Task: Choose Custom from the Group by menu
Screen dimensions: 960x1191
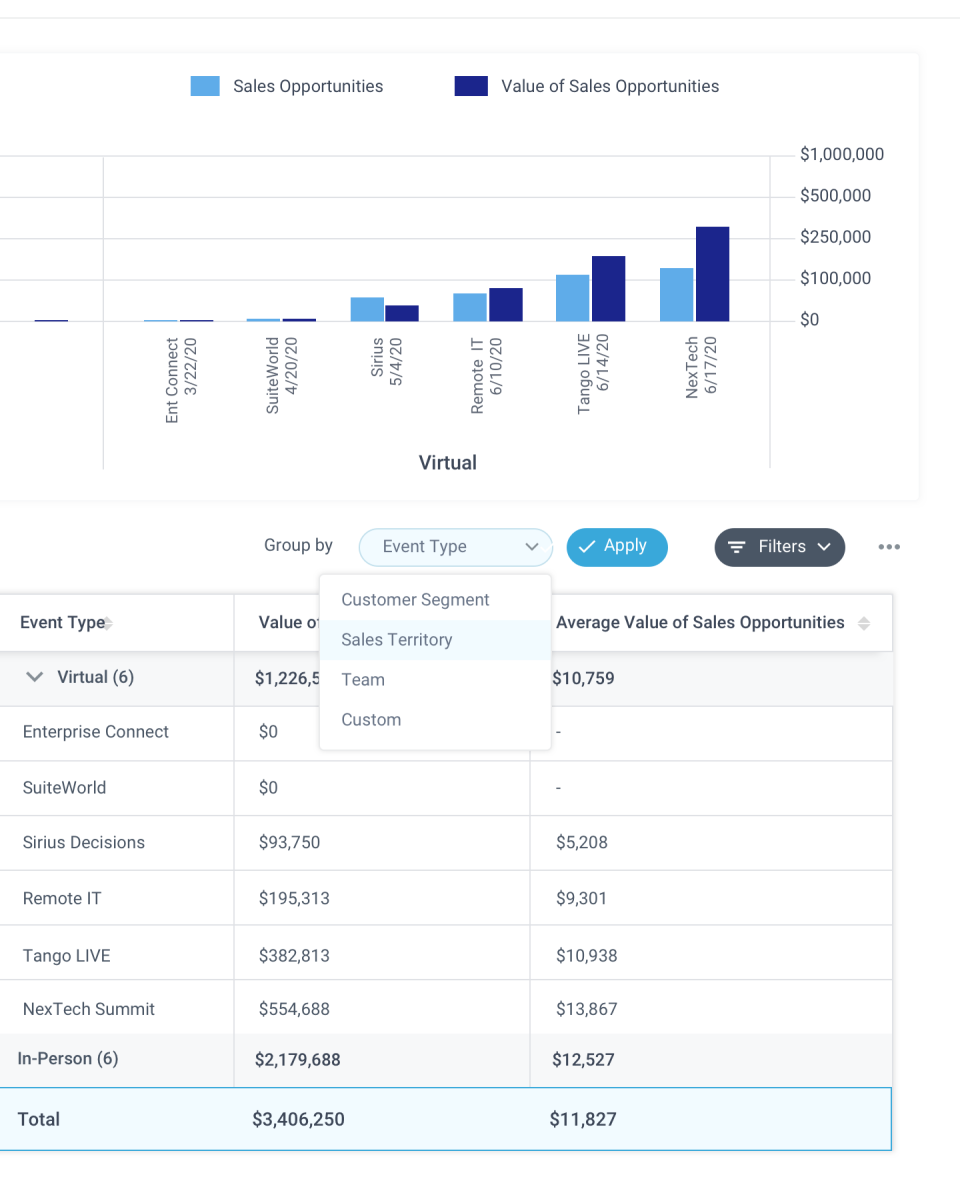Action: point(370,719)
